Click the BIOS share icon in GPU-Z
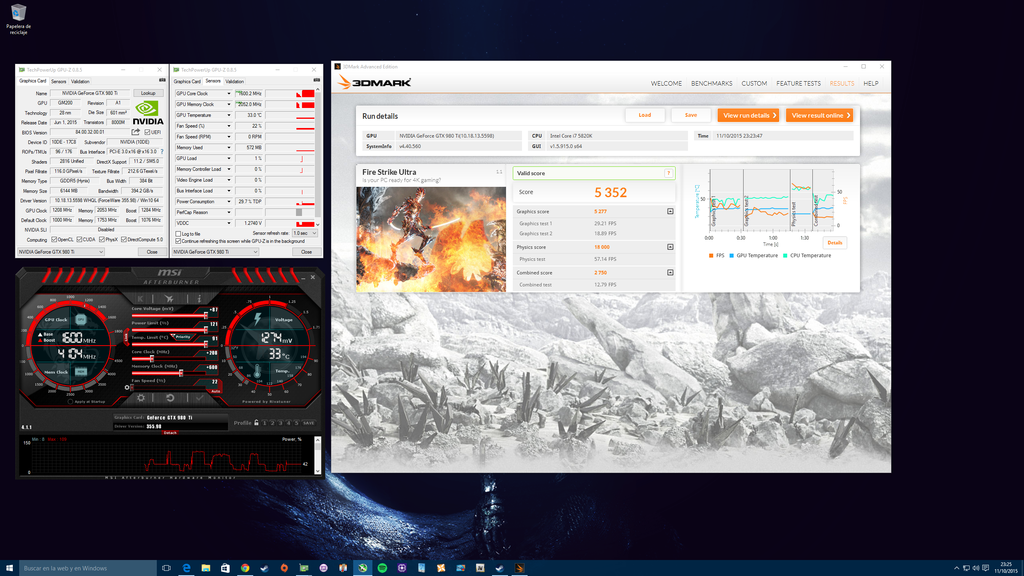Viewport: 1024px width, 576px height. point(136,132)
